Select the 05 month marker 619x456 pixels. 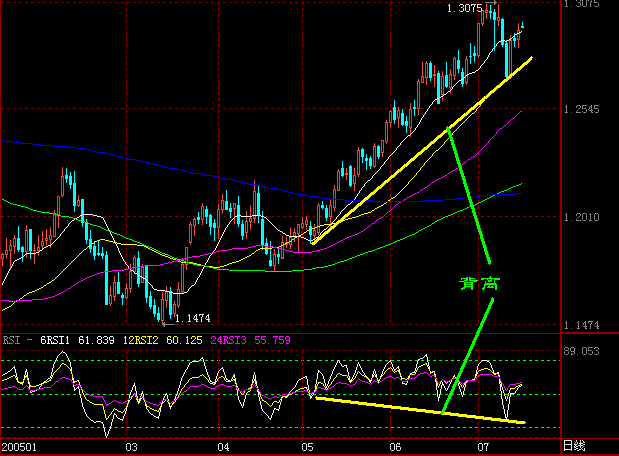pyautogui.click(x=308, y=447)
